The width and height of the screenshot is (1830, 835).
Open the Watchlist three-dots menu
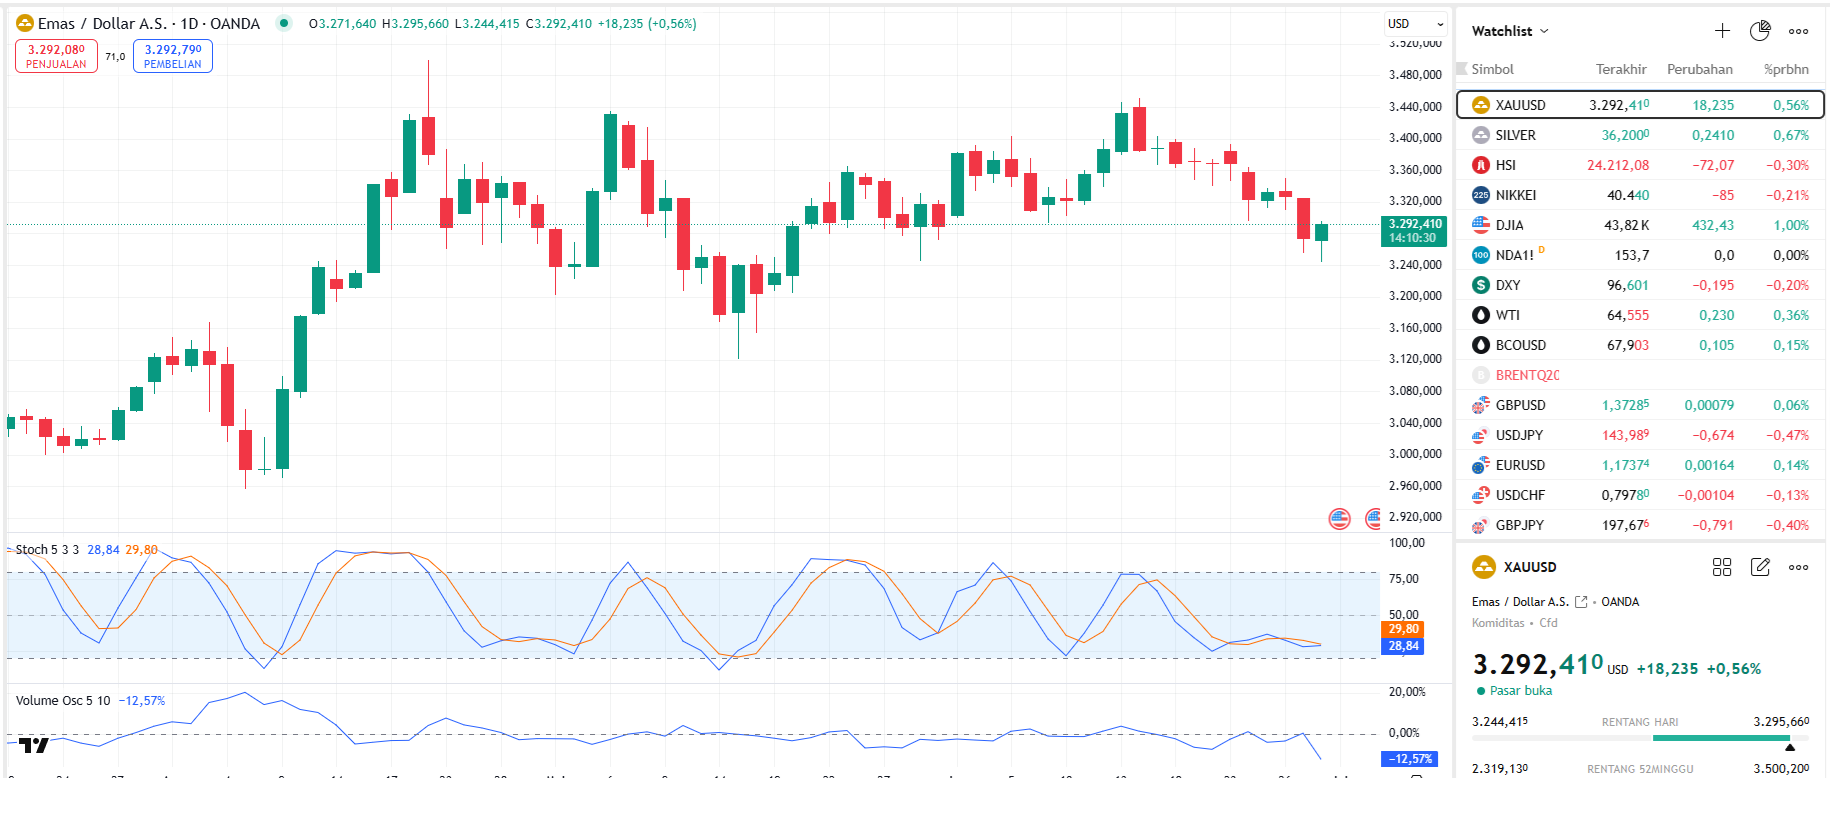pos(1798,31)
